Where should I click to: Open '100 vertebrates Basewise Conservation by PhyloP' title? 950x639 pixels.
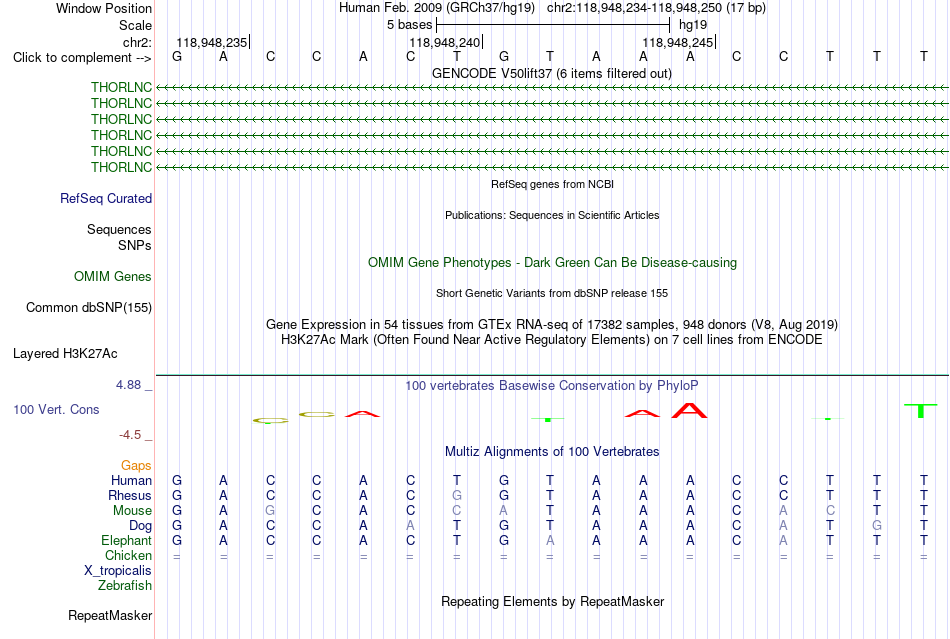click(552, 385)
